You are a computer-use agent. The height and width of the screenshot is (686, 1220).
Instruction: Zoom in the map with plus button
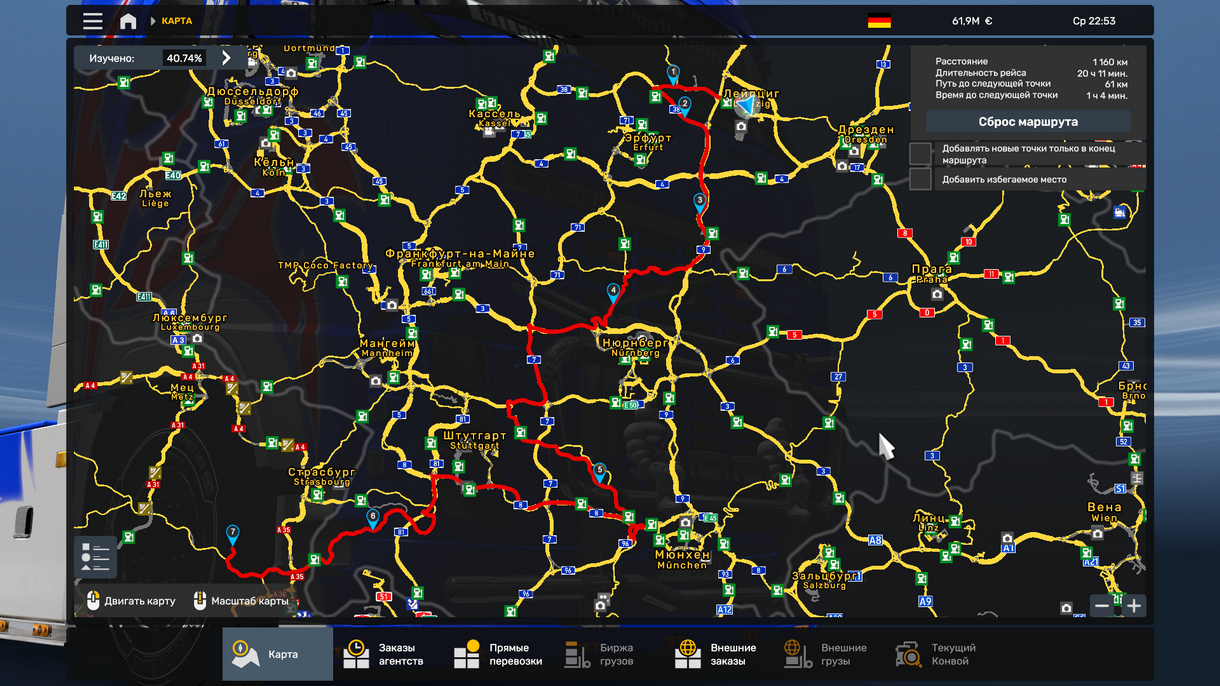point(1134,606)
